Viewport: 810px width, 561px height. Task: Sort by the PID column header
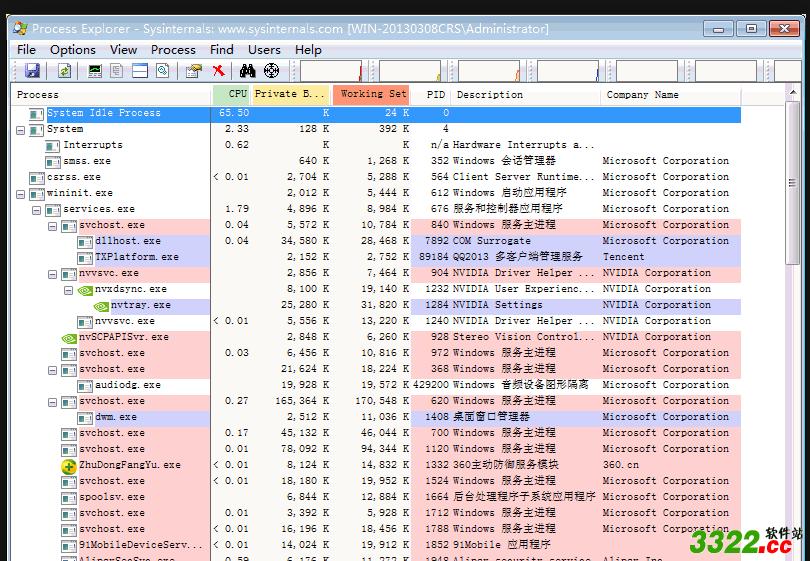pyautogui.click(x=431, y=95)
